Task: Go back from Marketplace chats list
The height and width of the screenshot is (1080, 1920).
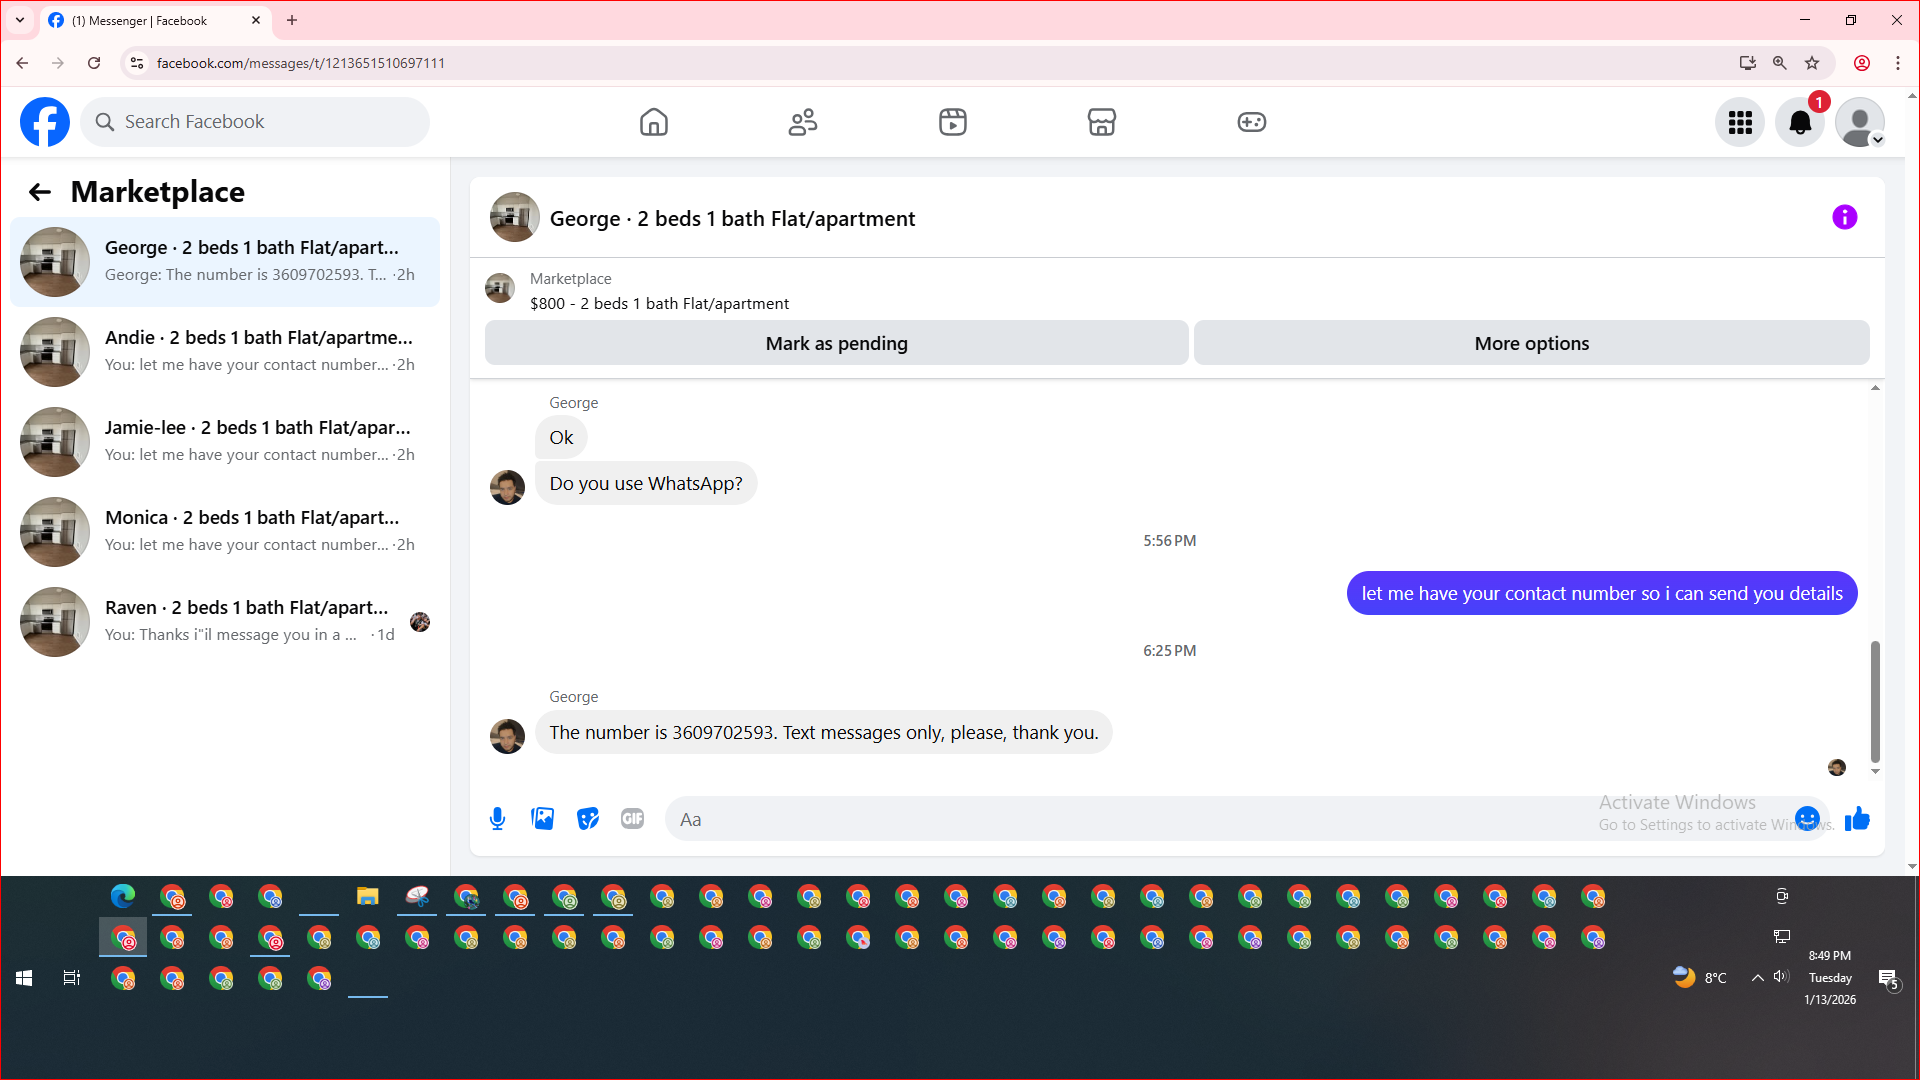Action: click(39, 192)
